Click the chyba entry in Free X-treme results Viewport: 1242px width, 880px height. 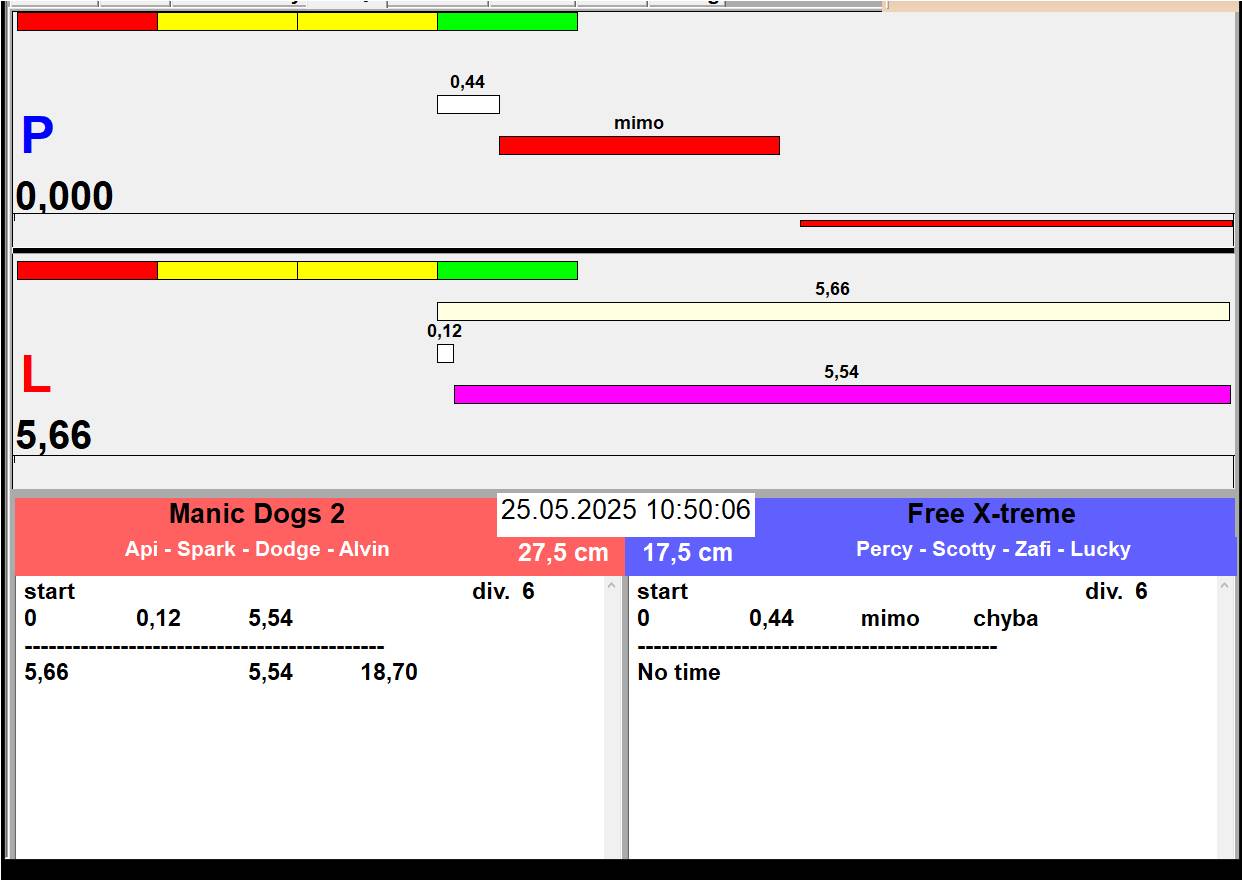pyautogui.click(x=1006, y=619)
